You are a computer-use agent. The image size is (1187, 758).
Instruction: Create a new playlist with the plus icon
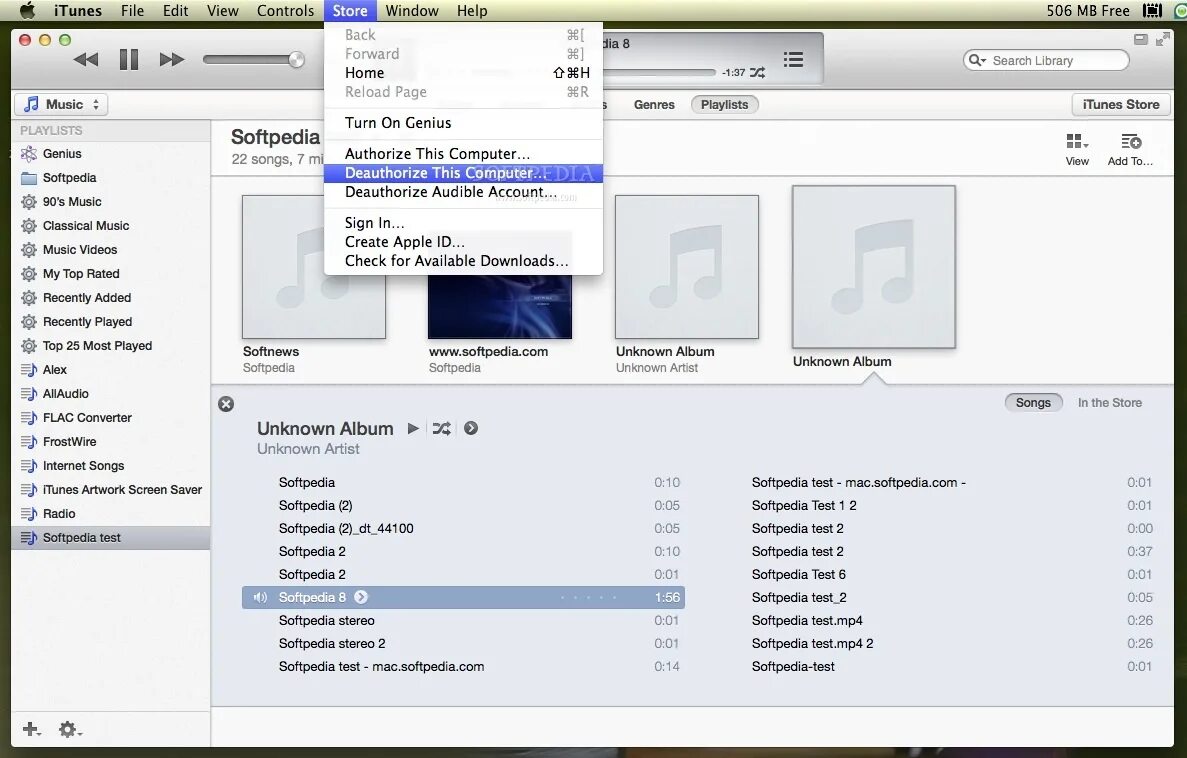tap(30, 730)
